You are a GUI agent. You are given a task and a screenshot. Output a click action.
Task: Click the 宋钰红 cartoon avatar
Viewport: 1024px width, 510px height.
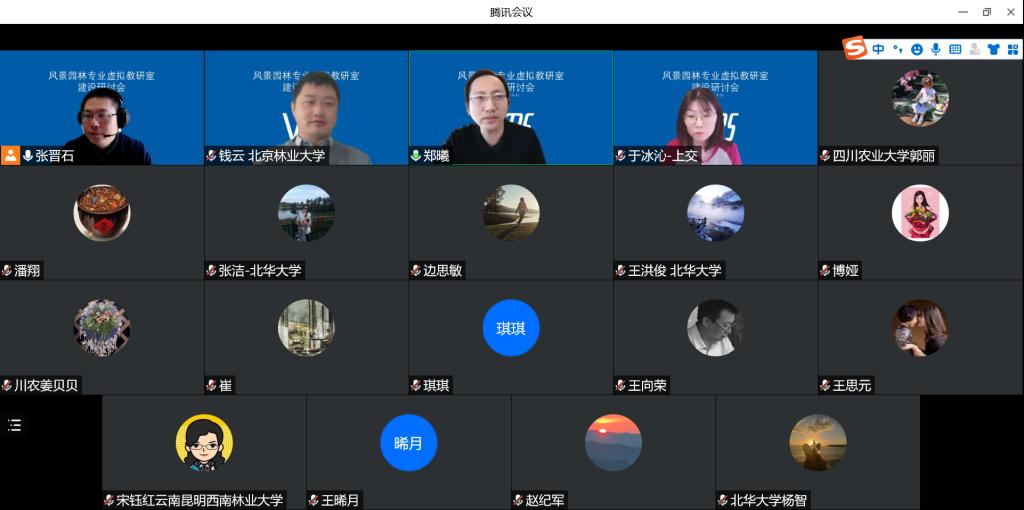point(204,442)
